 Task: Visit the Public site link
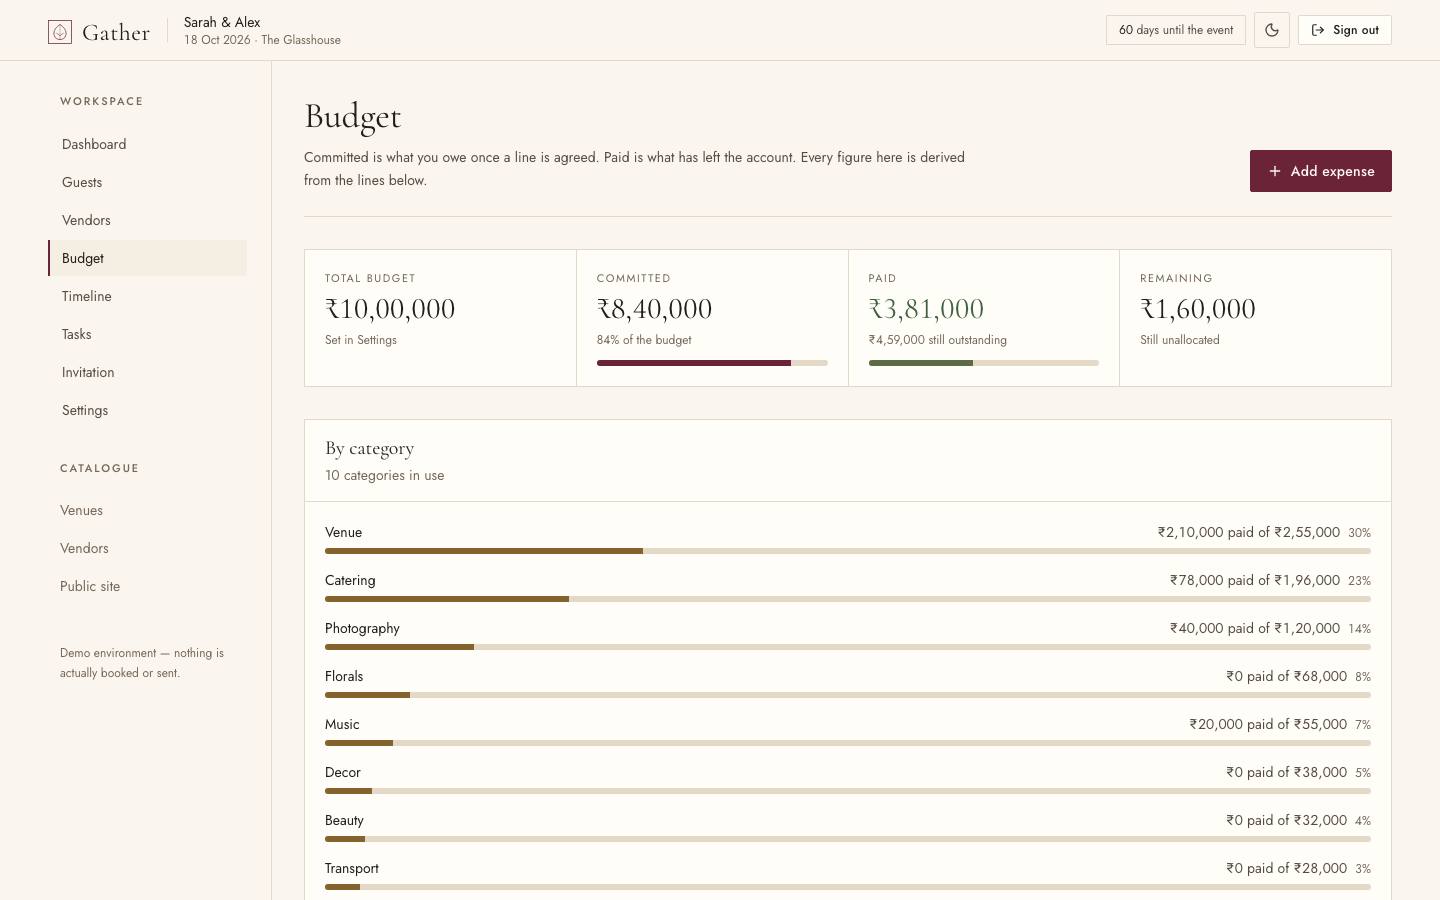click(x=90, y=586)
